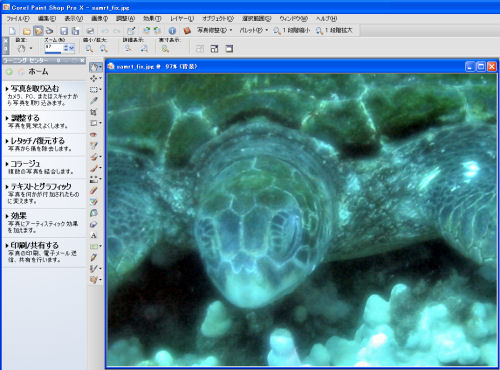Expand the 写真を取り込む topic
Screen dimensions: 500x370
(x=35, y=89)
